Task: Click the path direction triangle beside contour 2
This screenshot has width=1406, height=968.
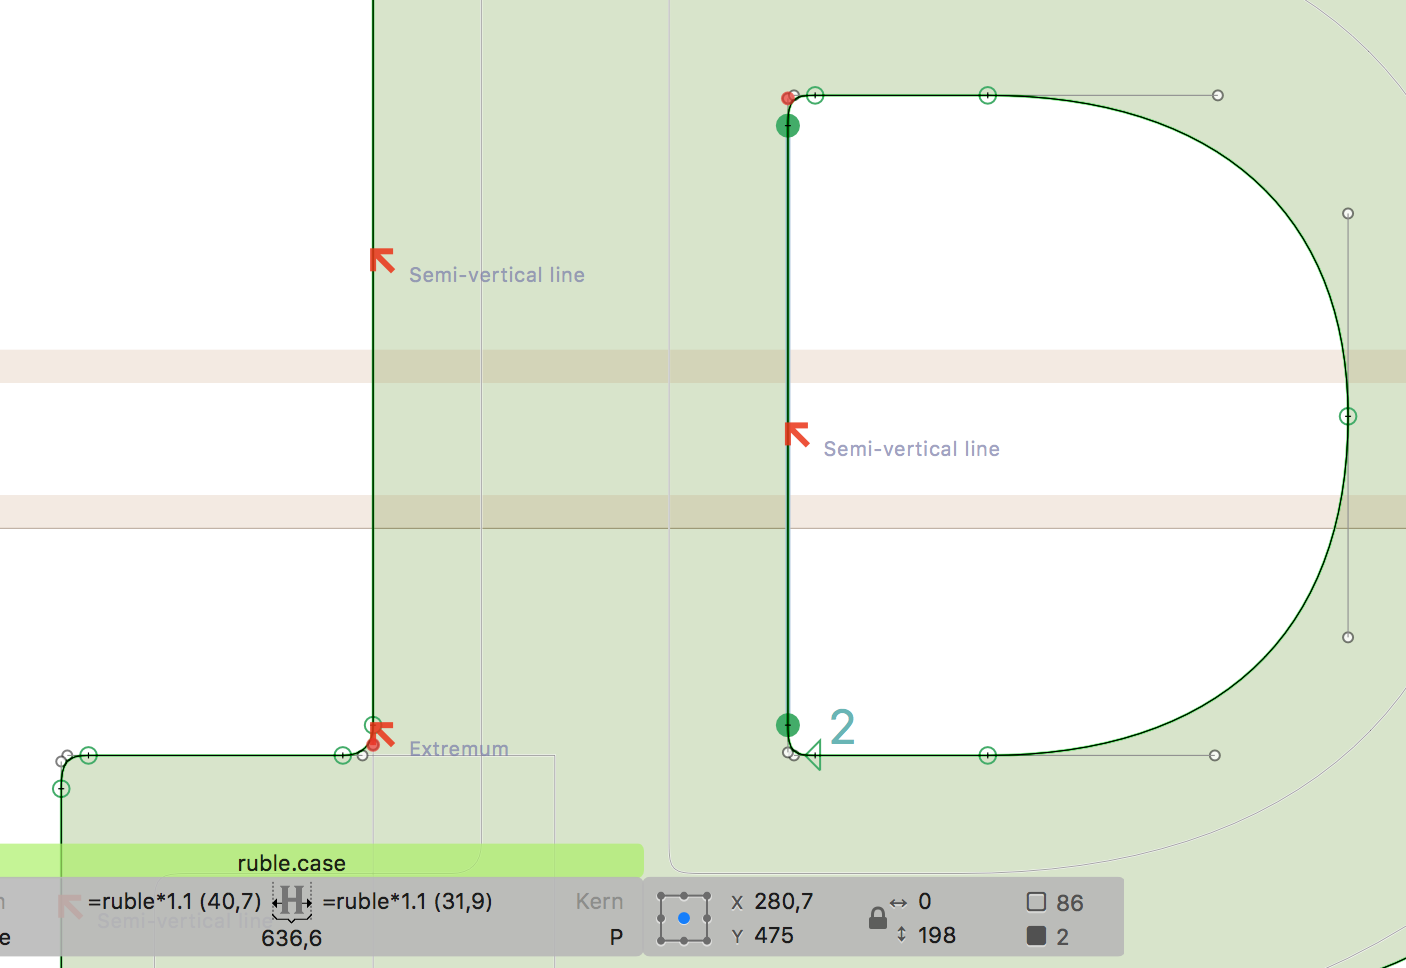Action: point(813,755)
